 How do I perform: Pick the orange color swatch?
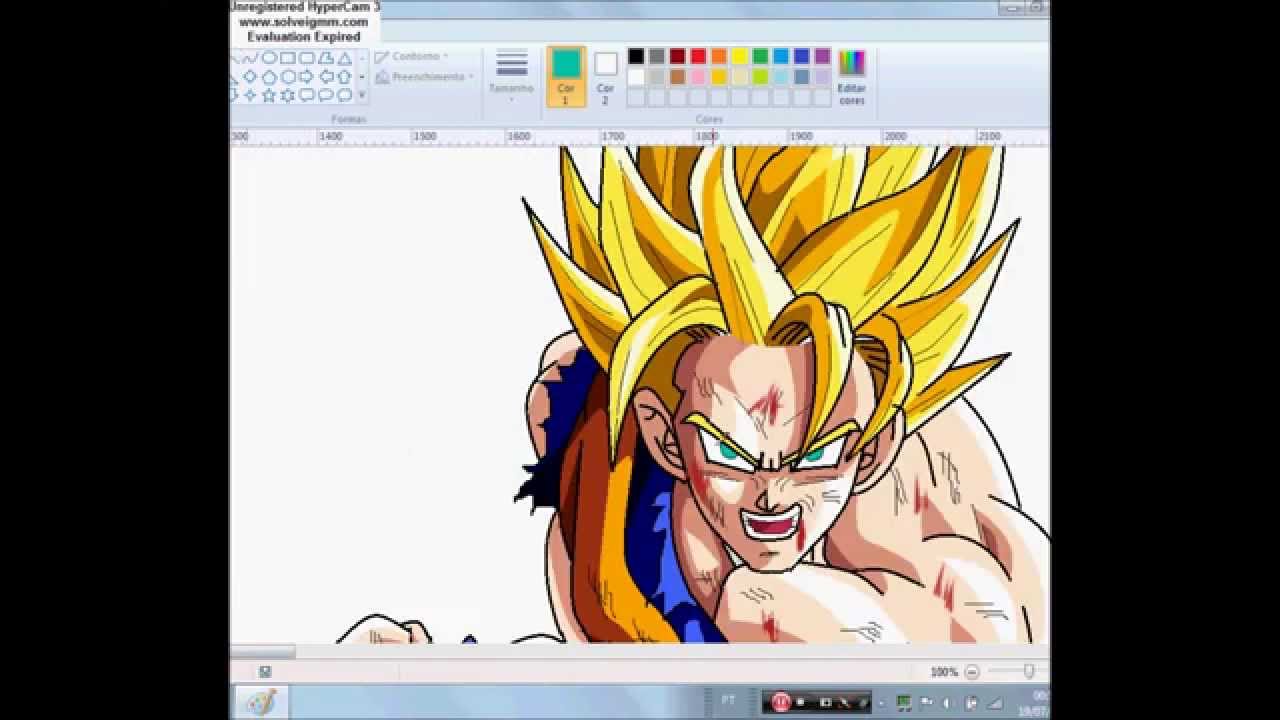pyautogui.click(x=719, y=56)
